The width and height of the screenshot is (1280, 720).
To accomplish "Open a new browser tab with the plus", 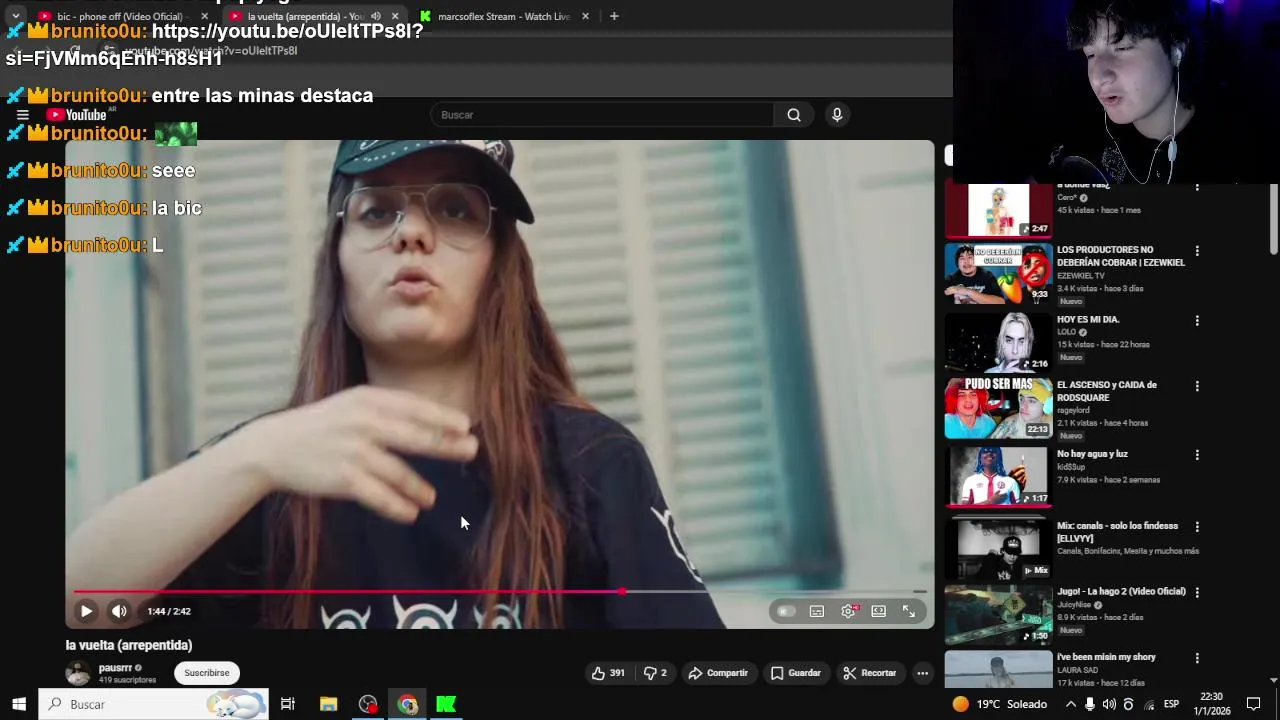I will point(614,16).
